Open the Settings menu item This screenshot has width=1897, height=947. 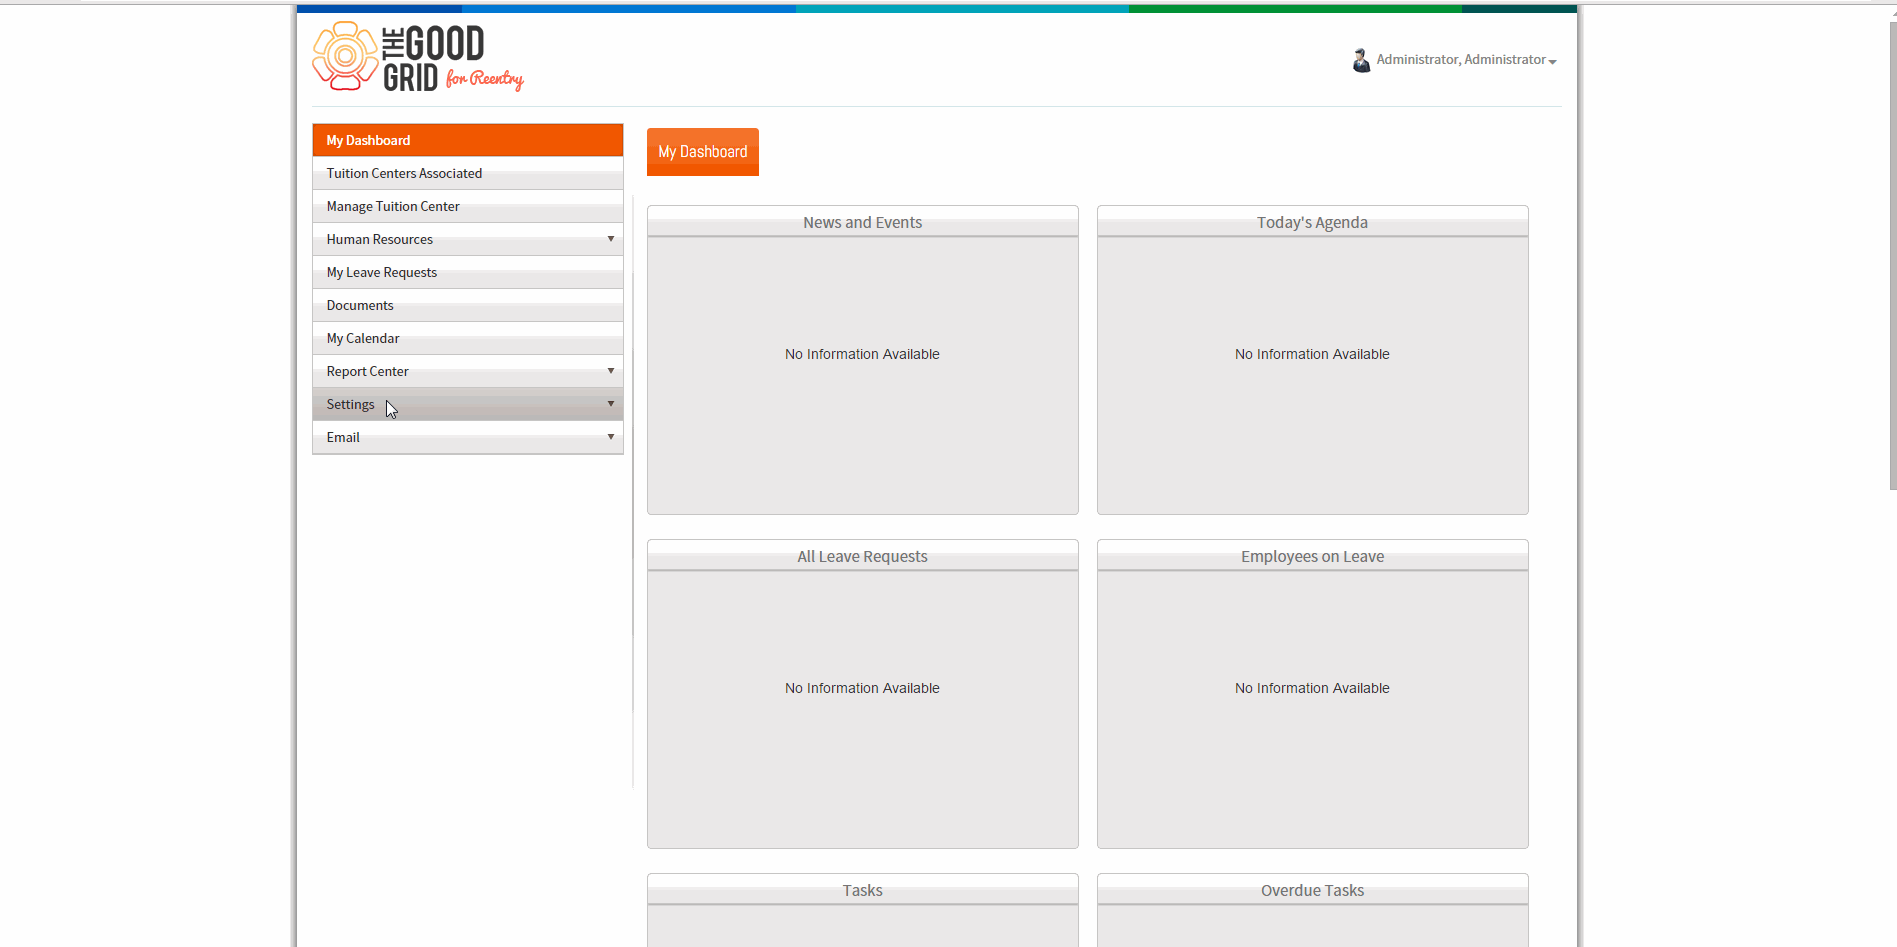click(468, 404)
